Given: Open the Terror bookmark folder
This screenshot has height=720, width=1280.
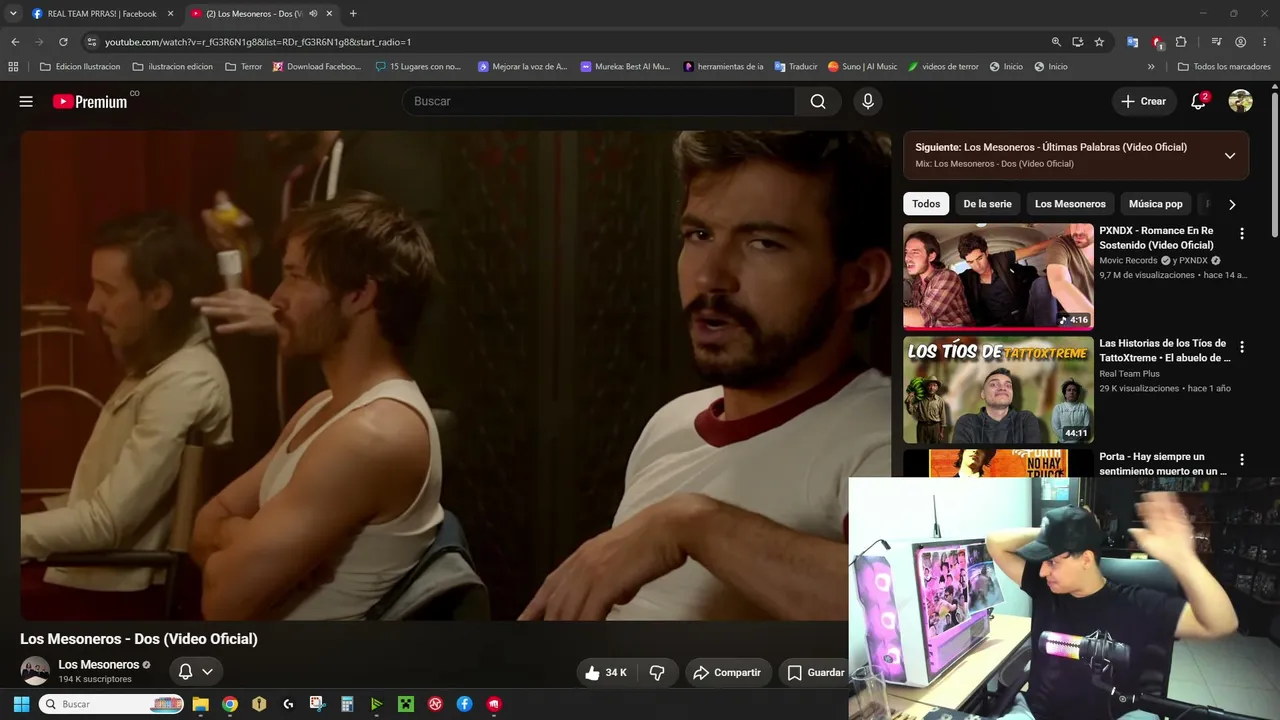Looking at the screenshot, I should (x=244, y=67).
